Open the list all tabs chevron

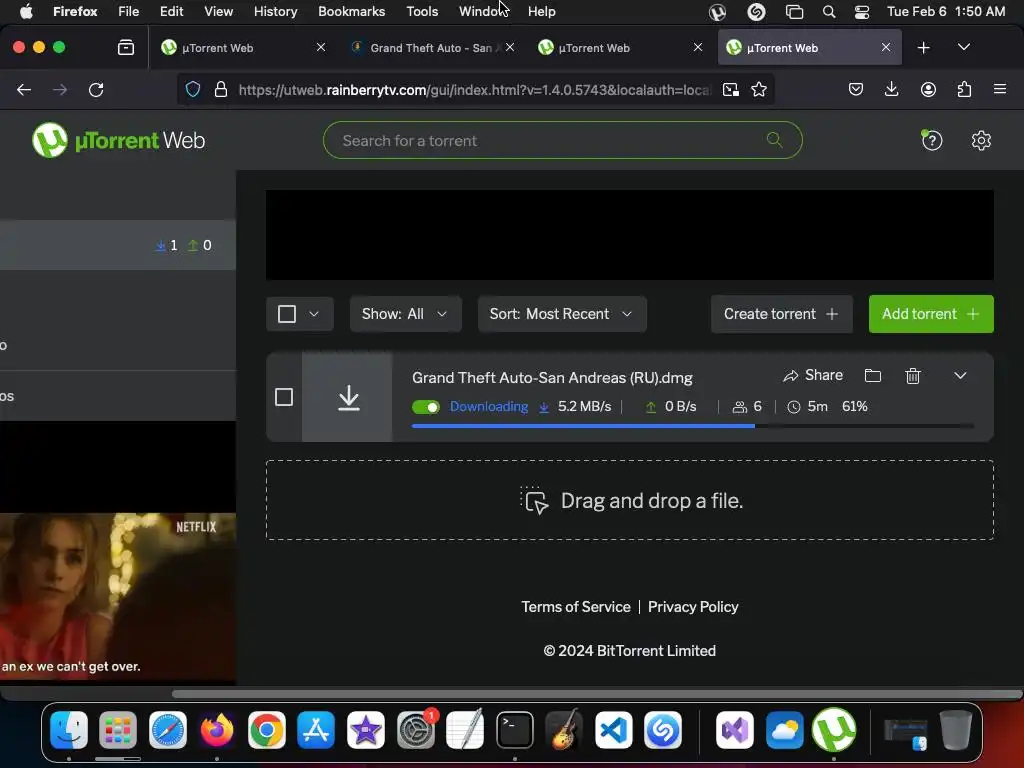pyautogui.click(x=963, y=47)
